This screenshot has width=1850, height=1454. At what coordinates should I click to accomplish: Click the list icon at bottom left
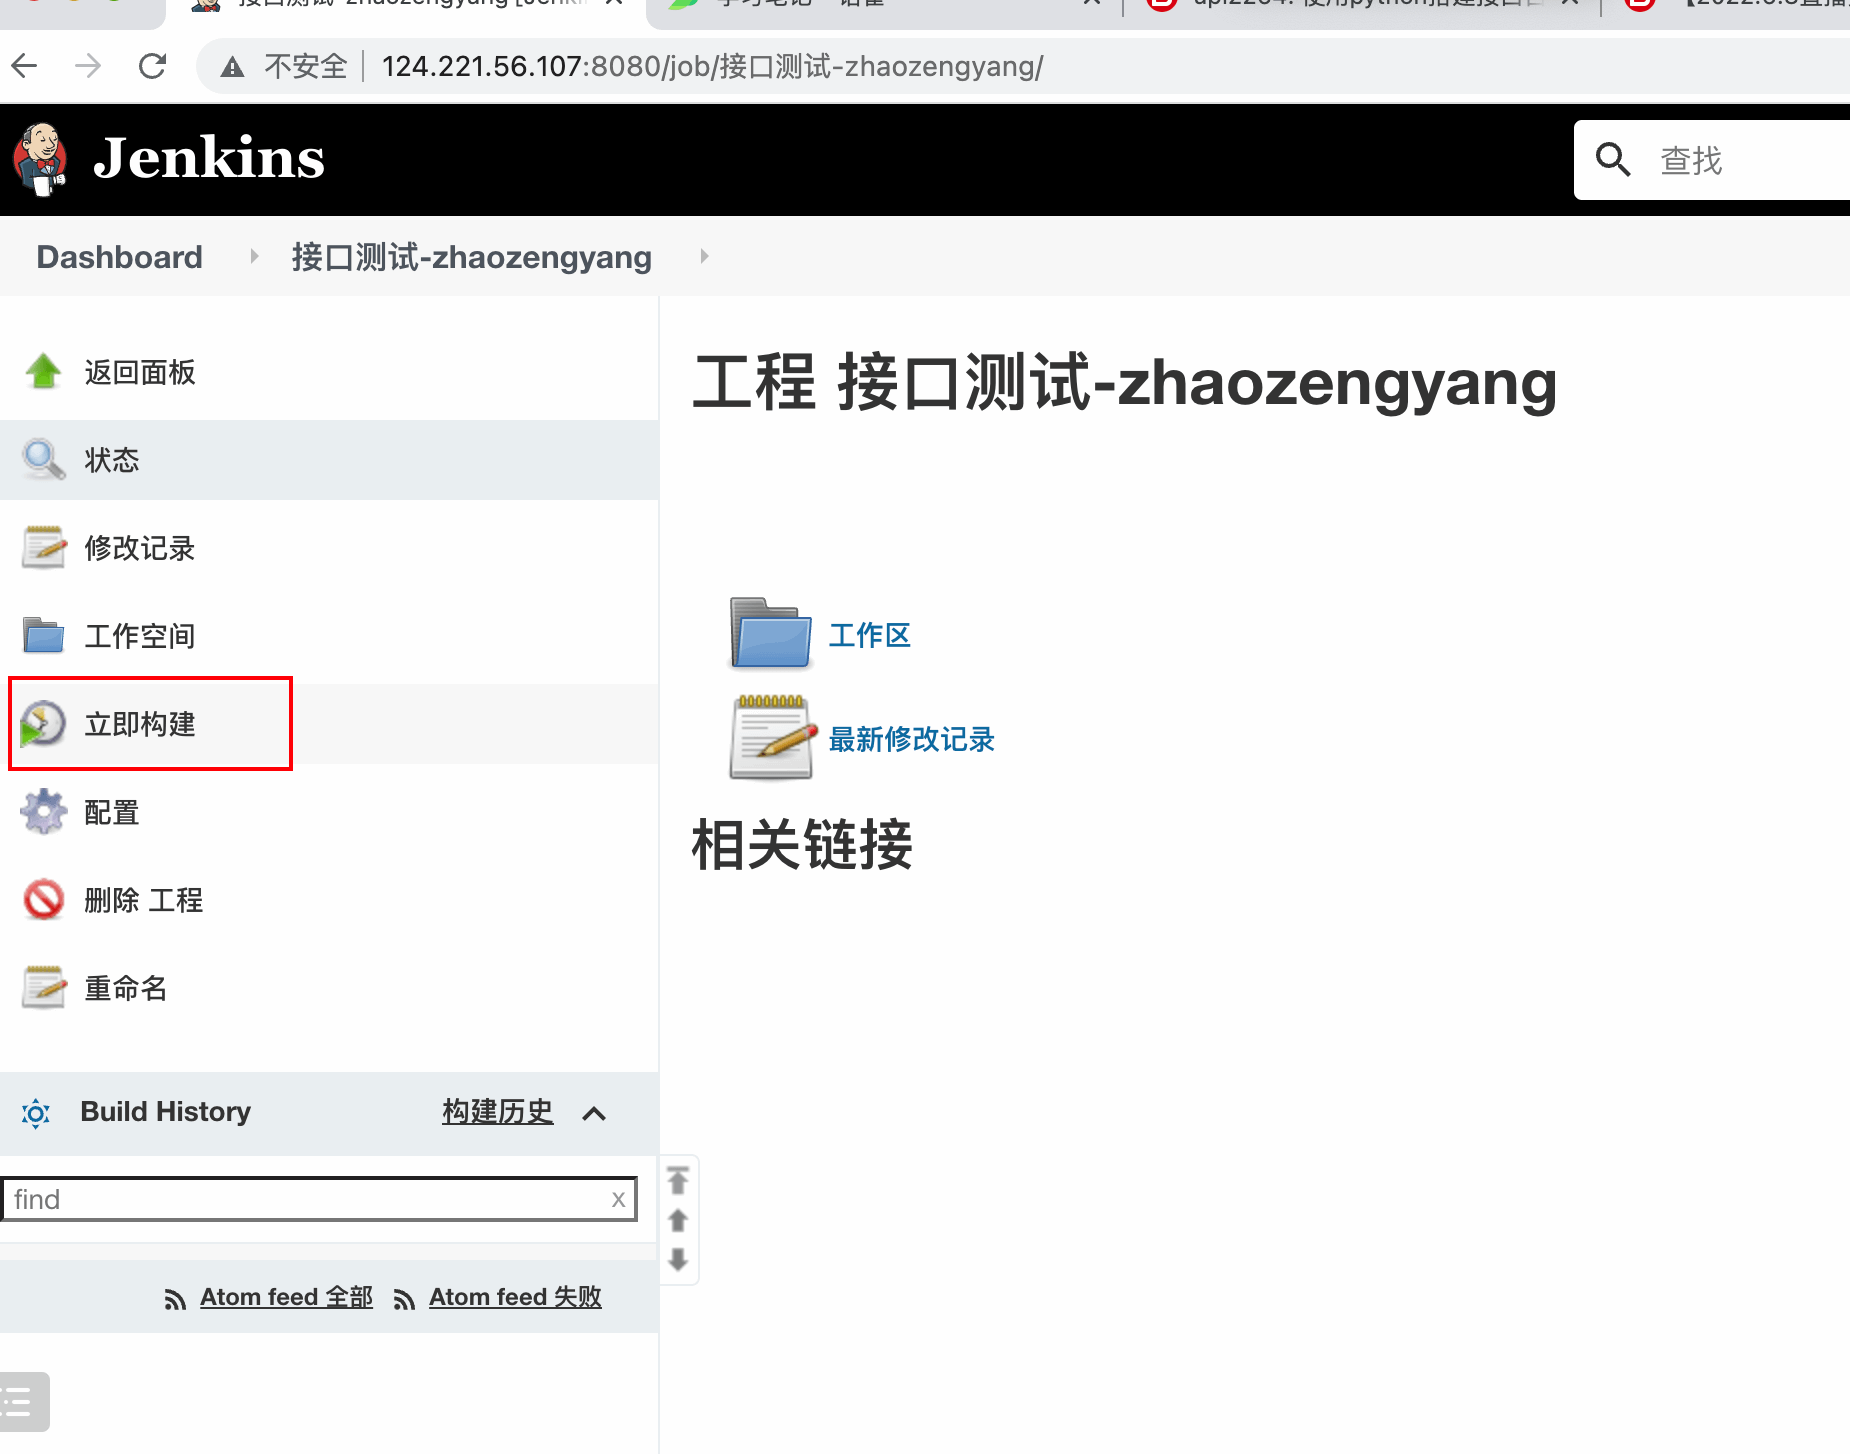pos(20,1401)
